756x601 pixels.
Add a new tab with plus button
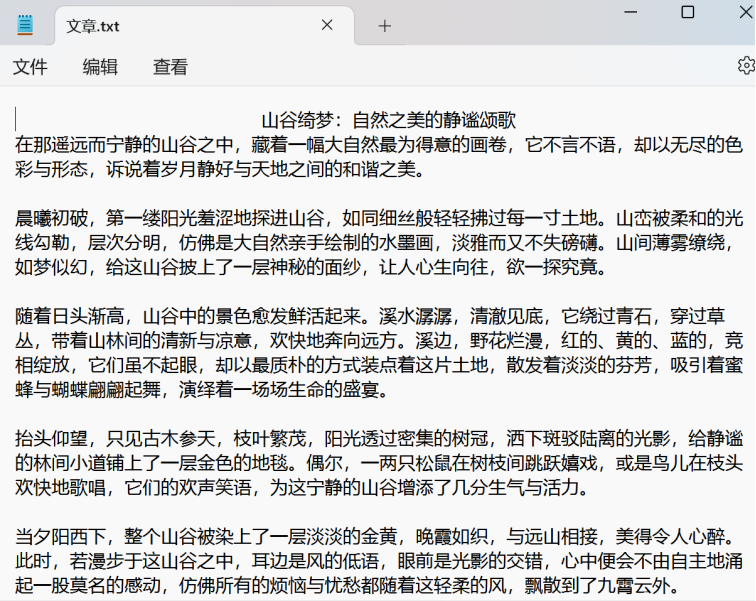384,26
